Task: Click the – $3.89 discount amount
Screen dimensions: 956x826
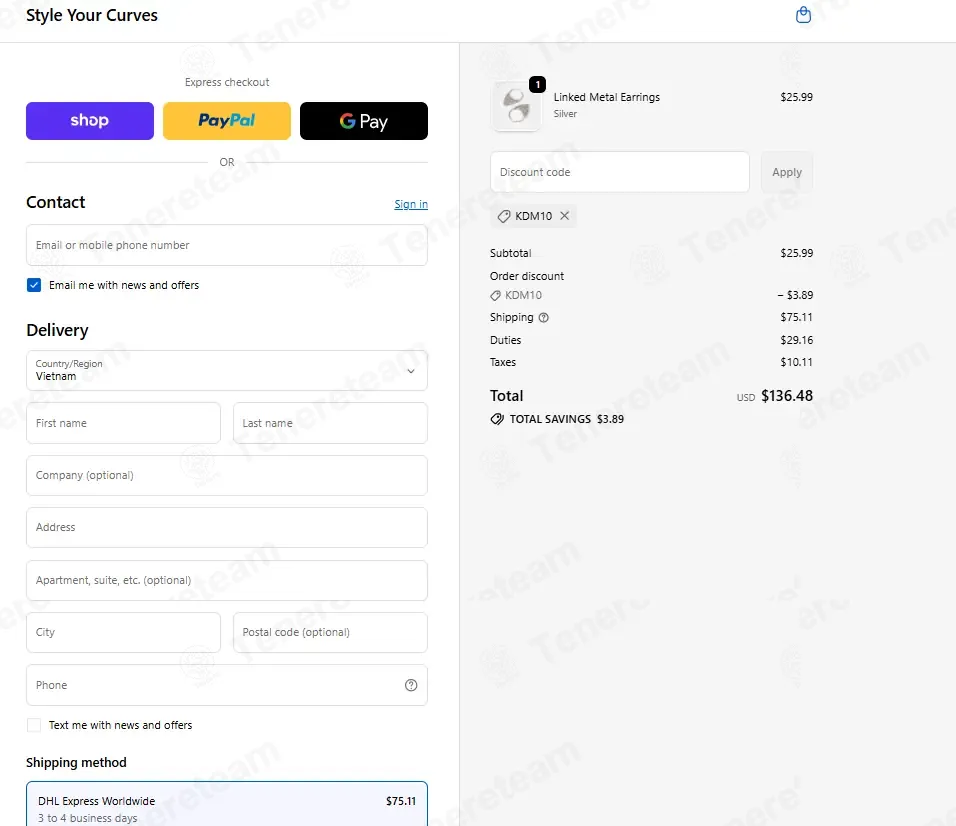Action: (x=795, y=295)
